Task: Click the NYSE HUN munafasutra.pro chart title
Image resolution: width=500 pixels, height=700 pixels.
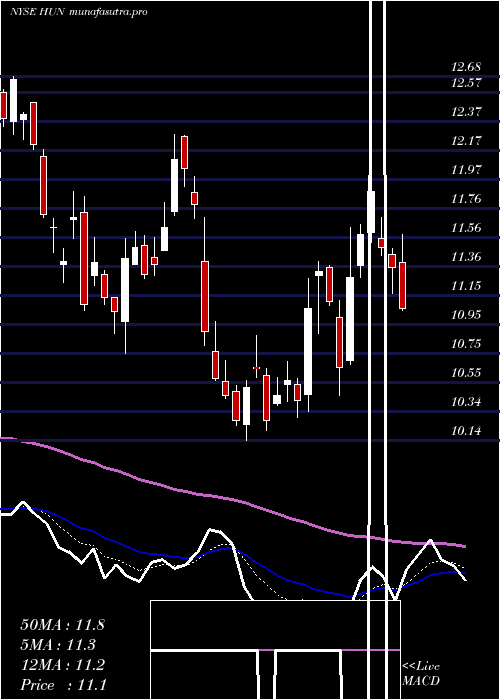Action: point(79,12)
